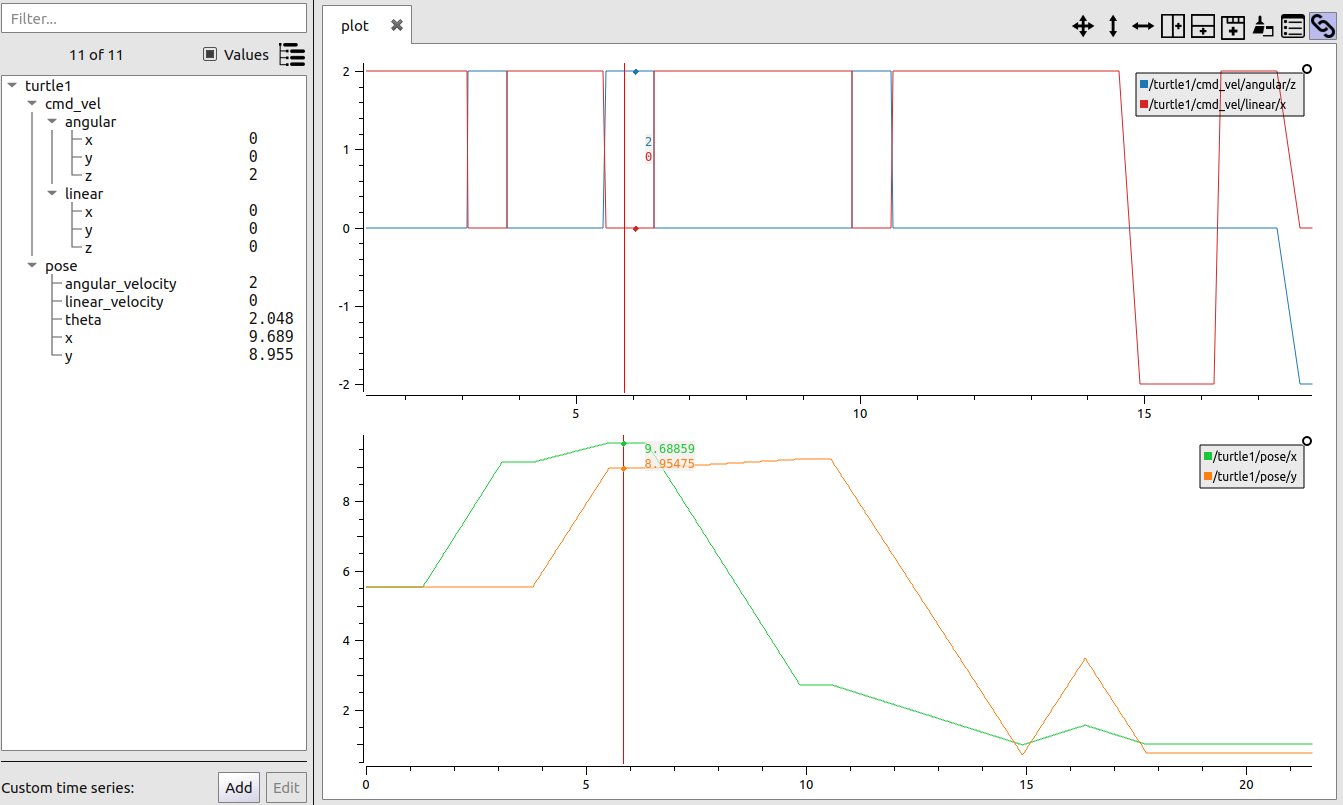Image resolution: width=1343 pixels, height=805 pixels.
Task: Click the 8.95475 tracker value label
Action: [669, 464]
